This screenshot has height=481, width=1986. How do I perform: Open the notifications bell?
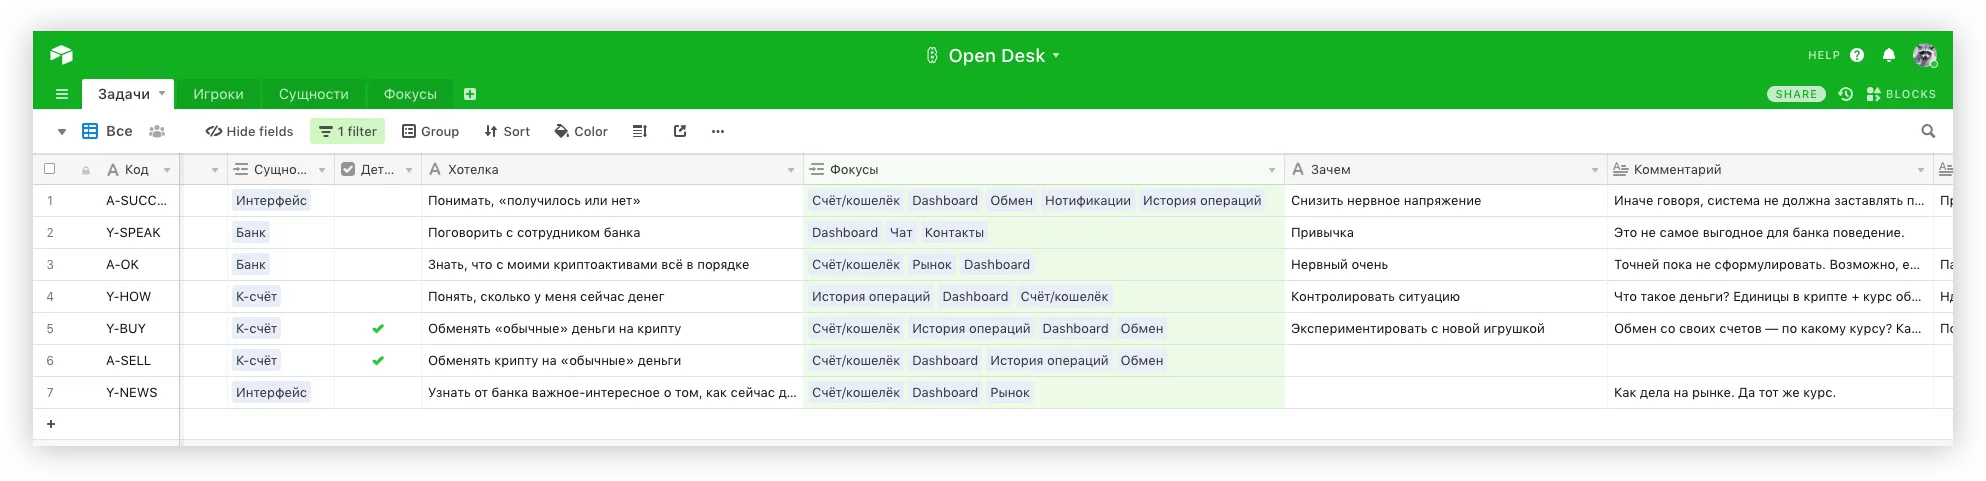(1888, 55)
